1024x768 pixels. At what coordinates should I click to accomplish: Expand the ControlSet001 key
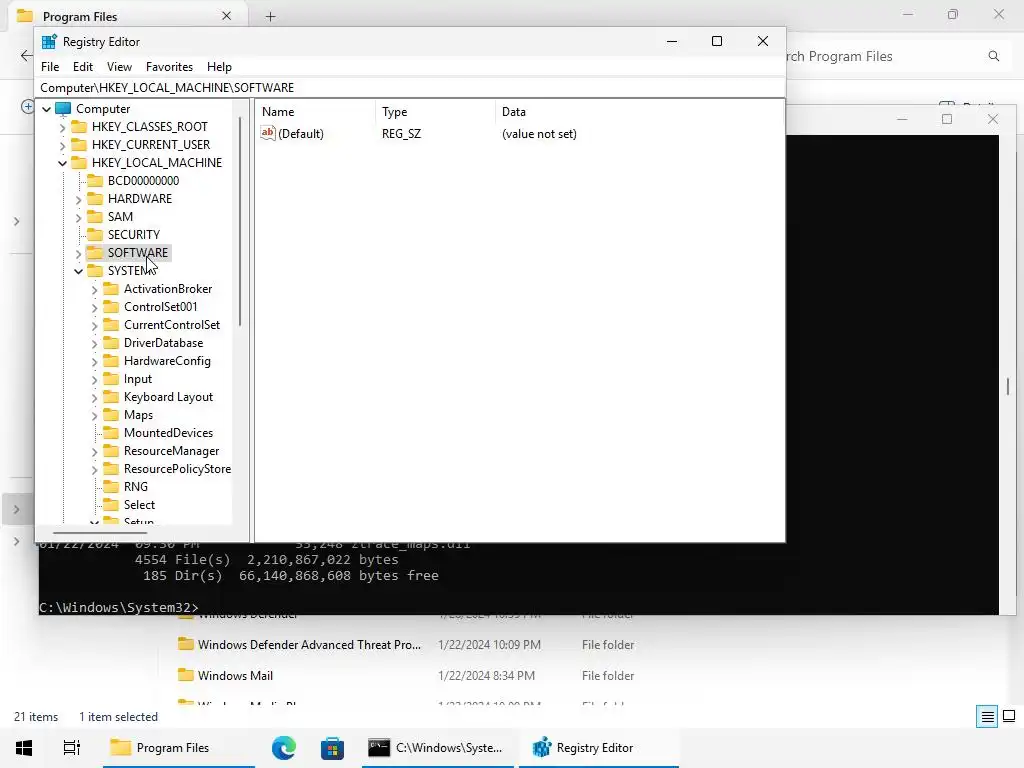[95, 308]
